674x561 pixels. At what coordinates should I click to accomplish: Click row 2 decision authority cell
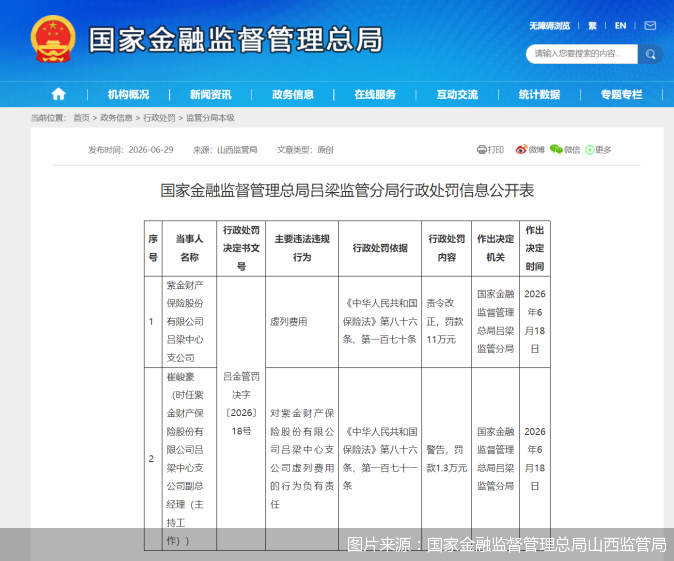(495, 459)
